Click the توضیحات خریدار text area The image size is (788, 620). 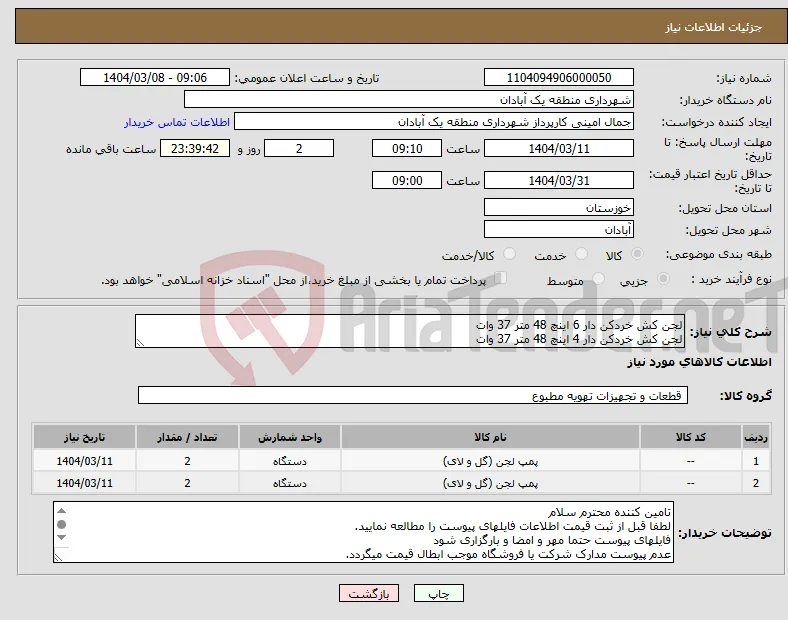(363, 532)
